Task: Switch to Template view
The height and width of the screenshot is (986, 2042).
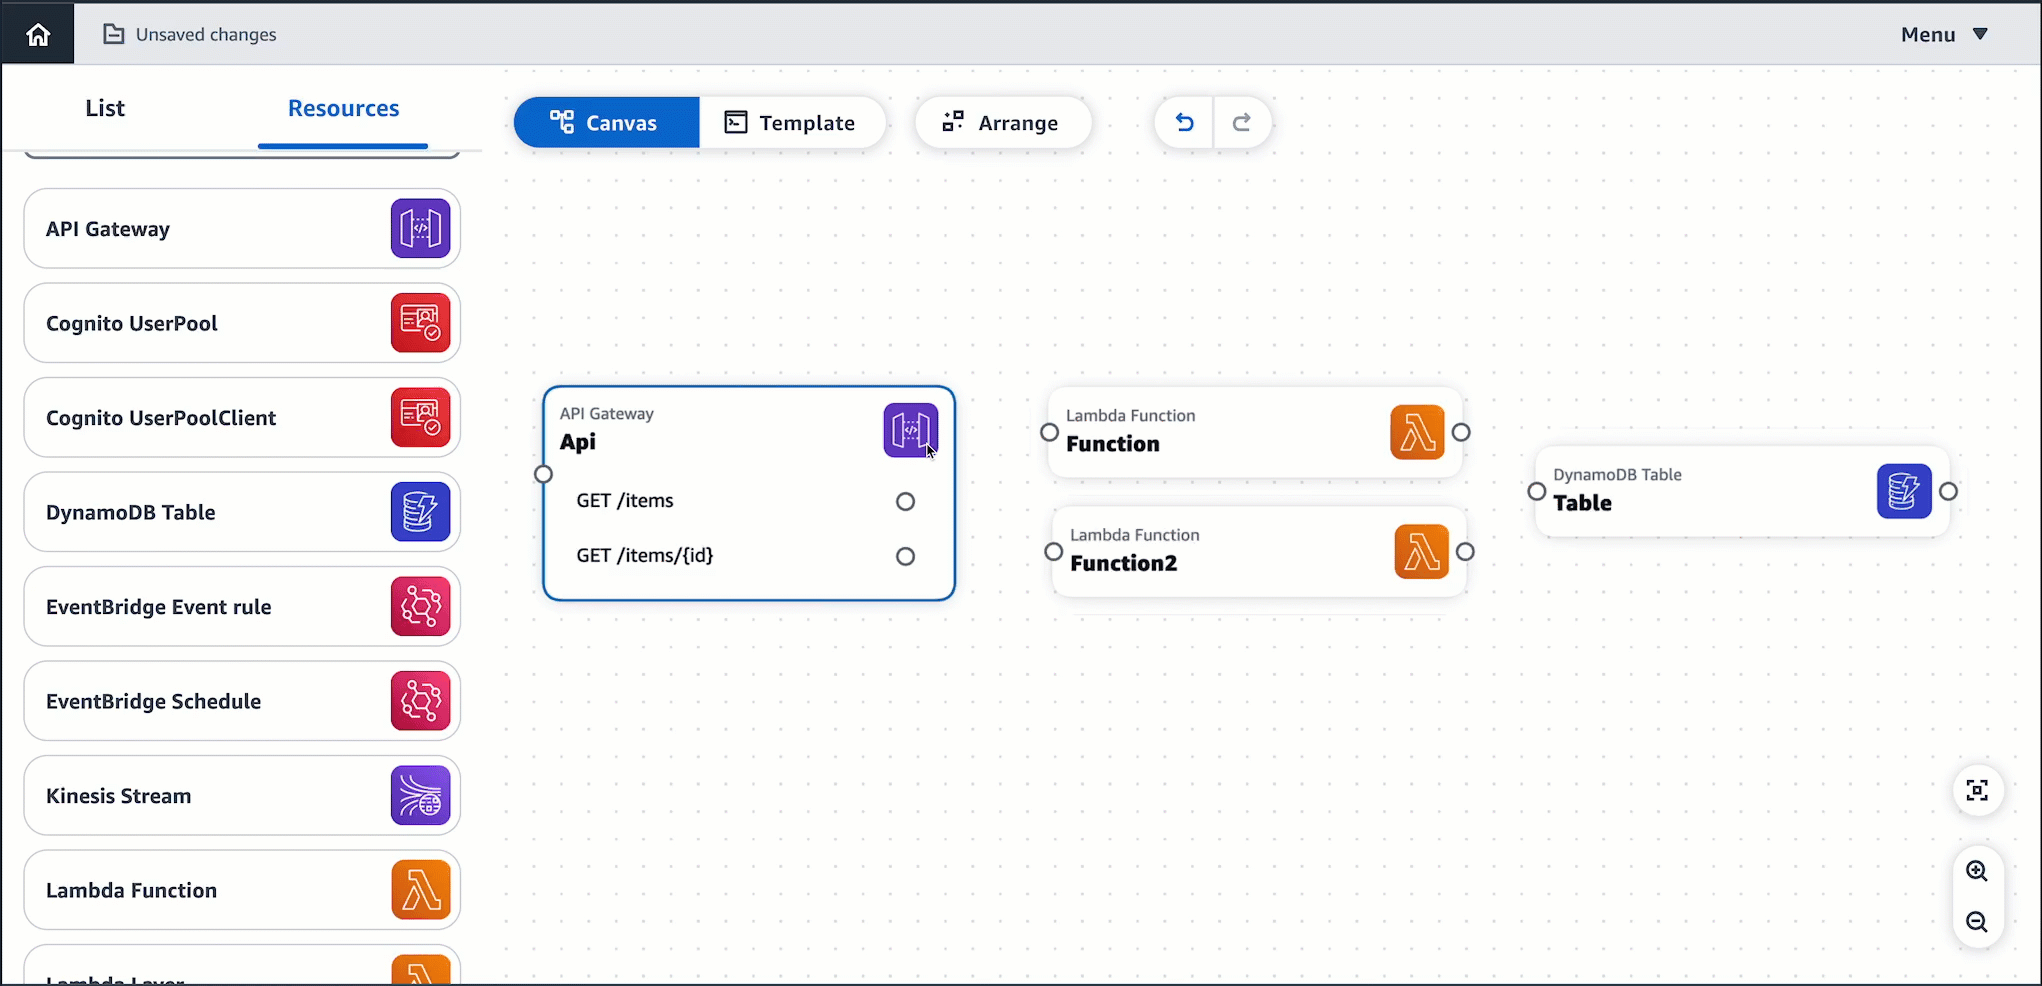Action: click(792, 122)
